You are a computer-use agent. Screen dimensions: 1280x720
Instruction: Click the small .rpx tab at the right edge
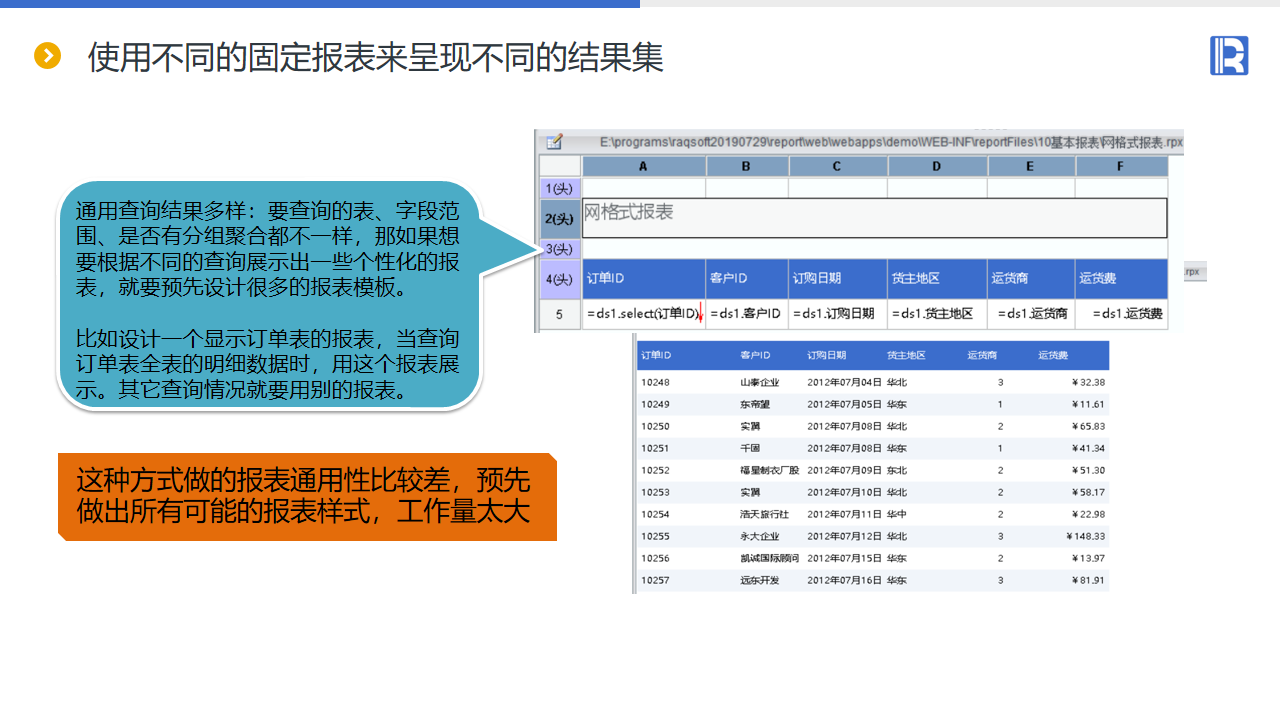click(1194, 272)
